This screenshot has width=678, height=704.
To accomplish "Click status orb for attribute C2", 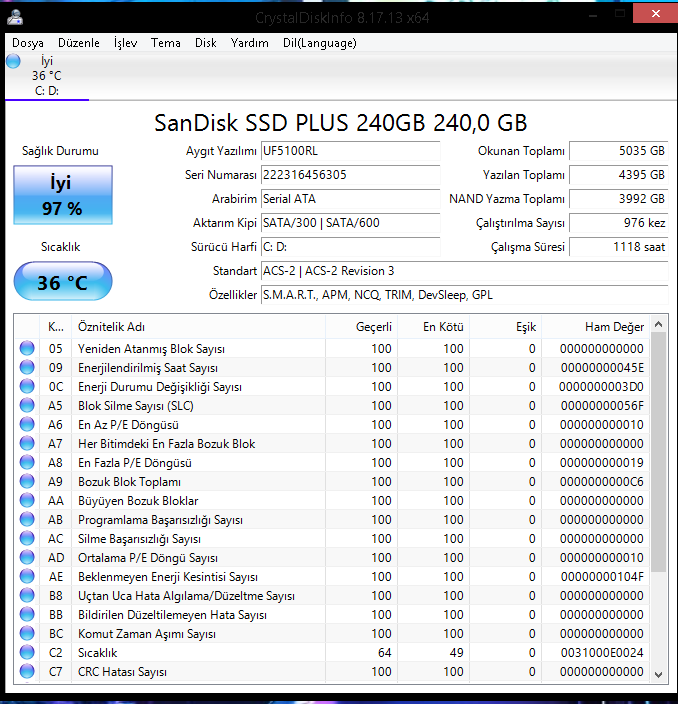I will (27, 652).
